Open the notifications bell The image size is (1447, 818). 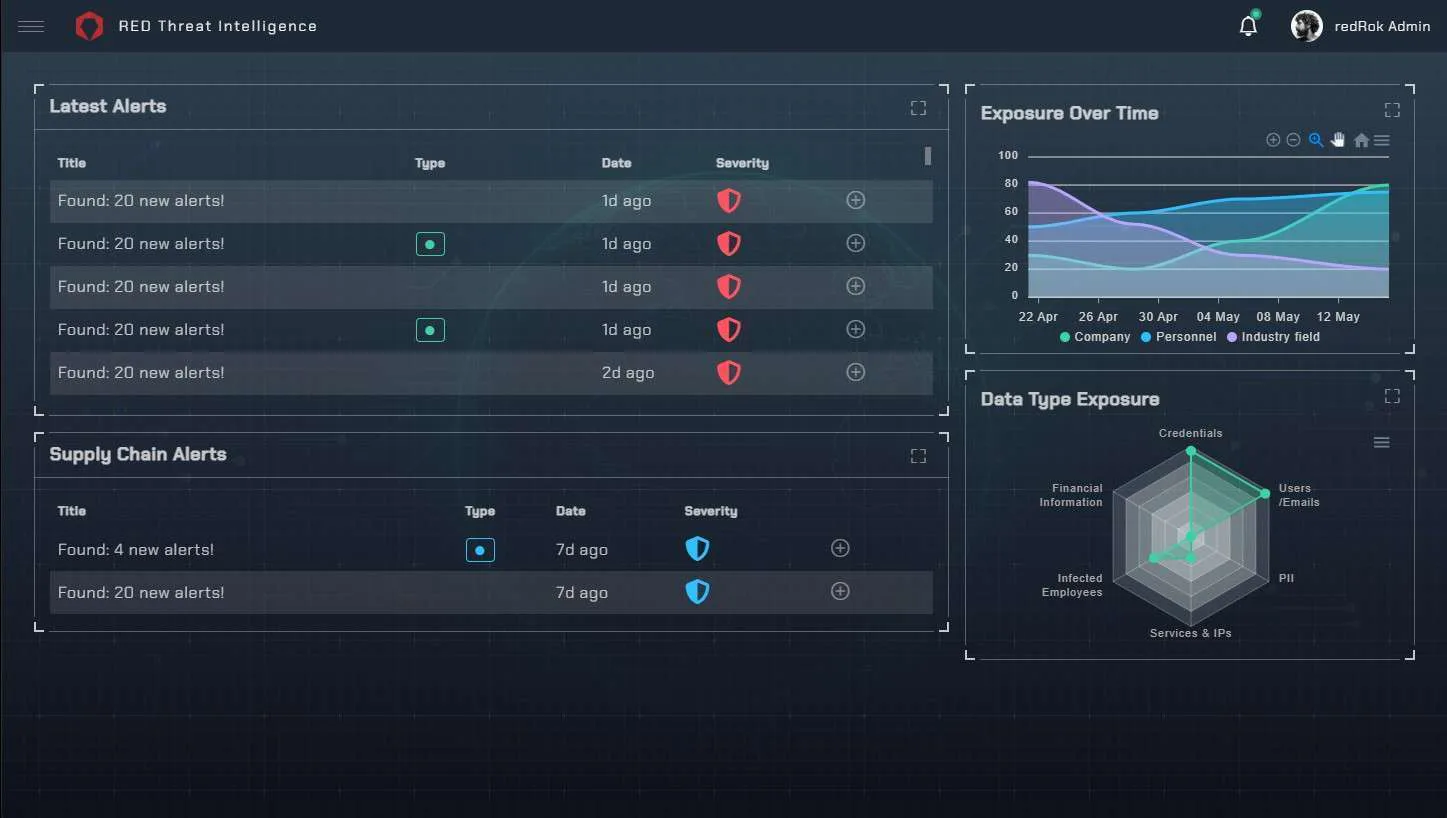click(1248, 26)
